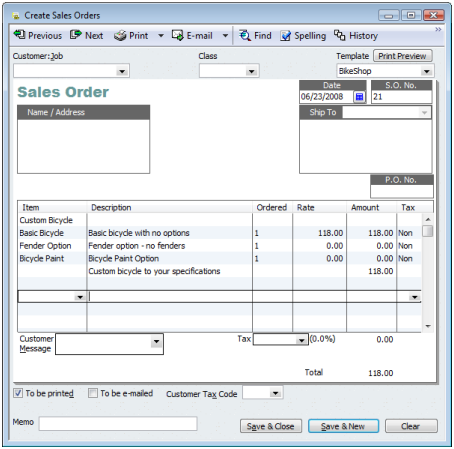
Task: Open the BikeShop template dropdown
Action: 427,71
